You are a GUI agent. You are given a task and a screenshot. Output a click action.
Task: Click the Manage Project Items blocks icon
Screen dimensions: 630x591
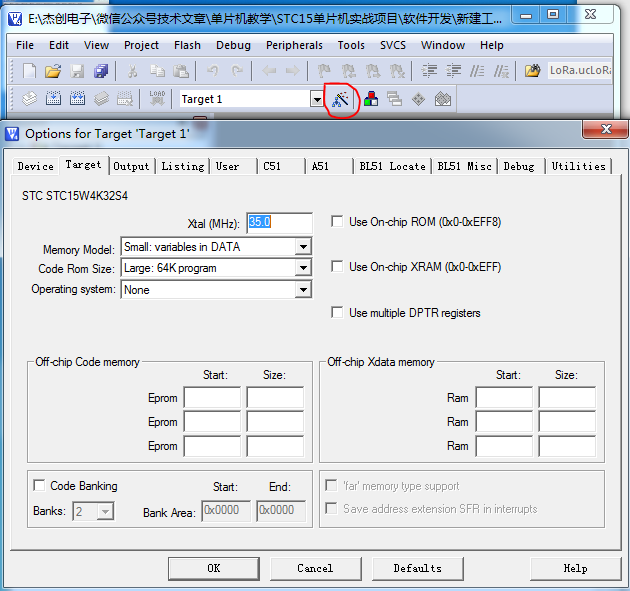371,98
